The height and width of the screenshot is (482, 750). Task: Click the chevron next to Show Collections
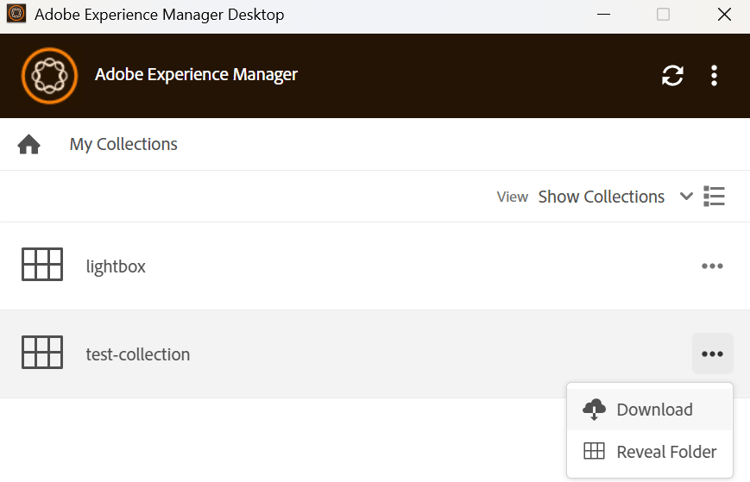[686, 196]
